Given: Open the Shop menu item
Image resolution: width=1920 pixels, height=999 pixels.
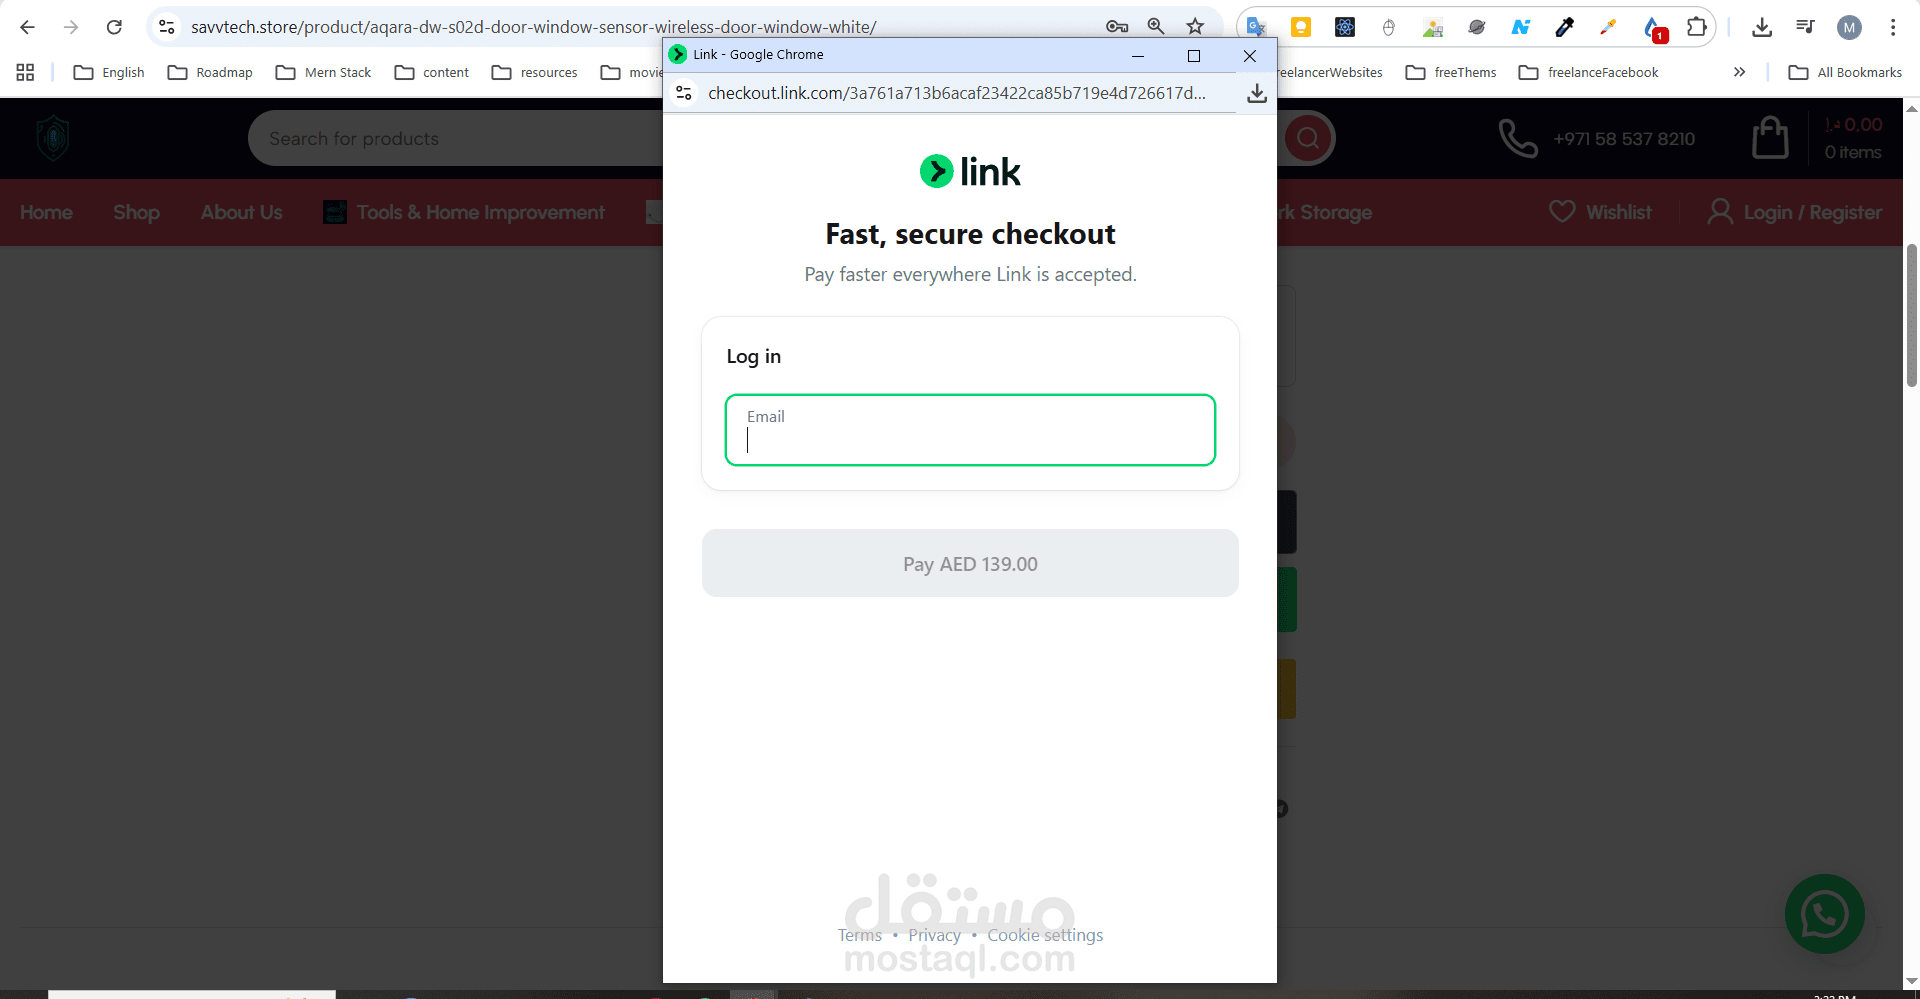Looking at the screenshot, I should [x=136, y=212].
